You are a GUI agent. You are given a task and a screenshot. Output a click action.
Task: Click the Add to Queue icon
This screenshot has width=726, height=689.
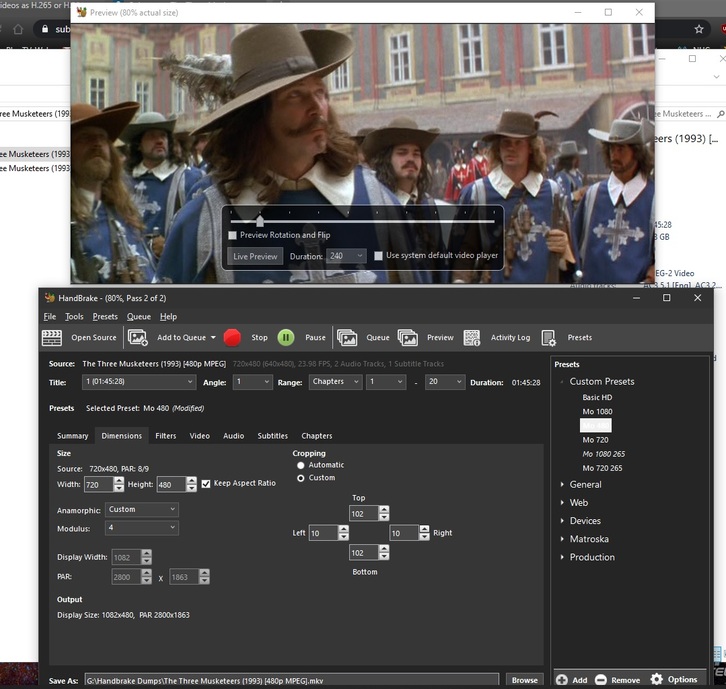coord(138,338)
